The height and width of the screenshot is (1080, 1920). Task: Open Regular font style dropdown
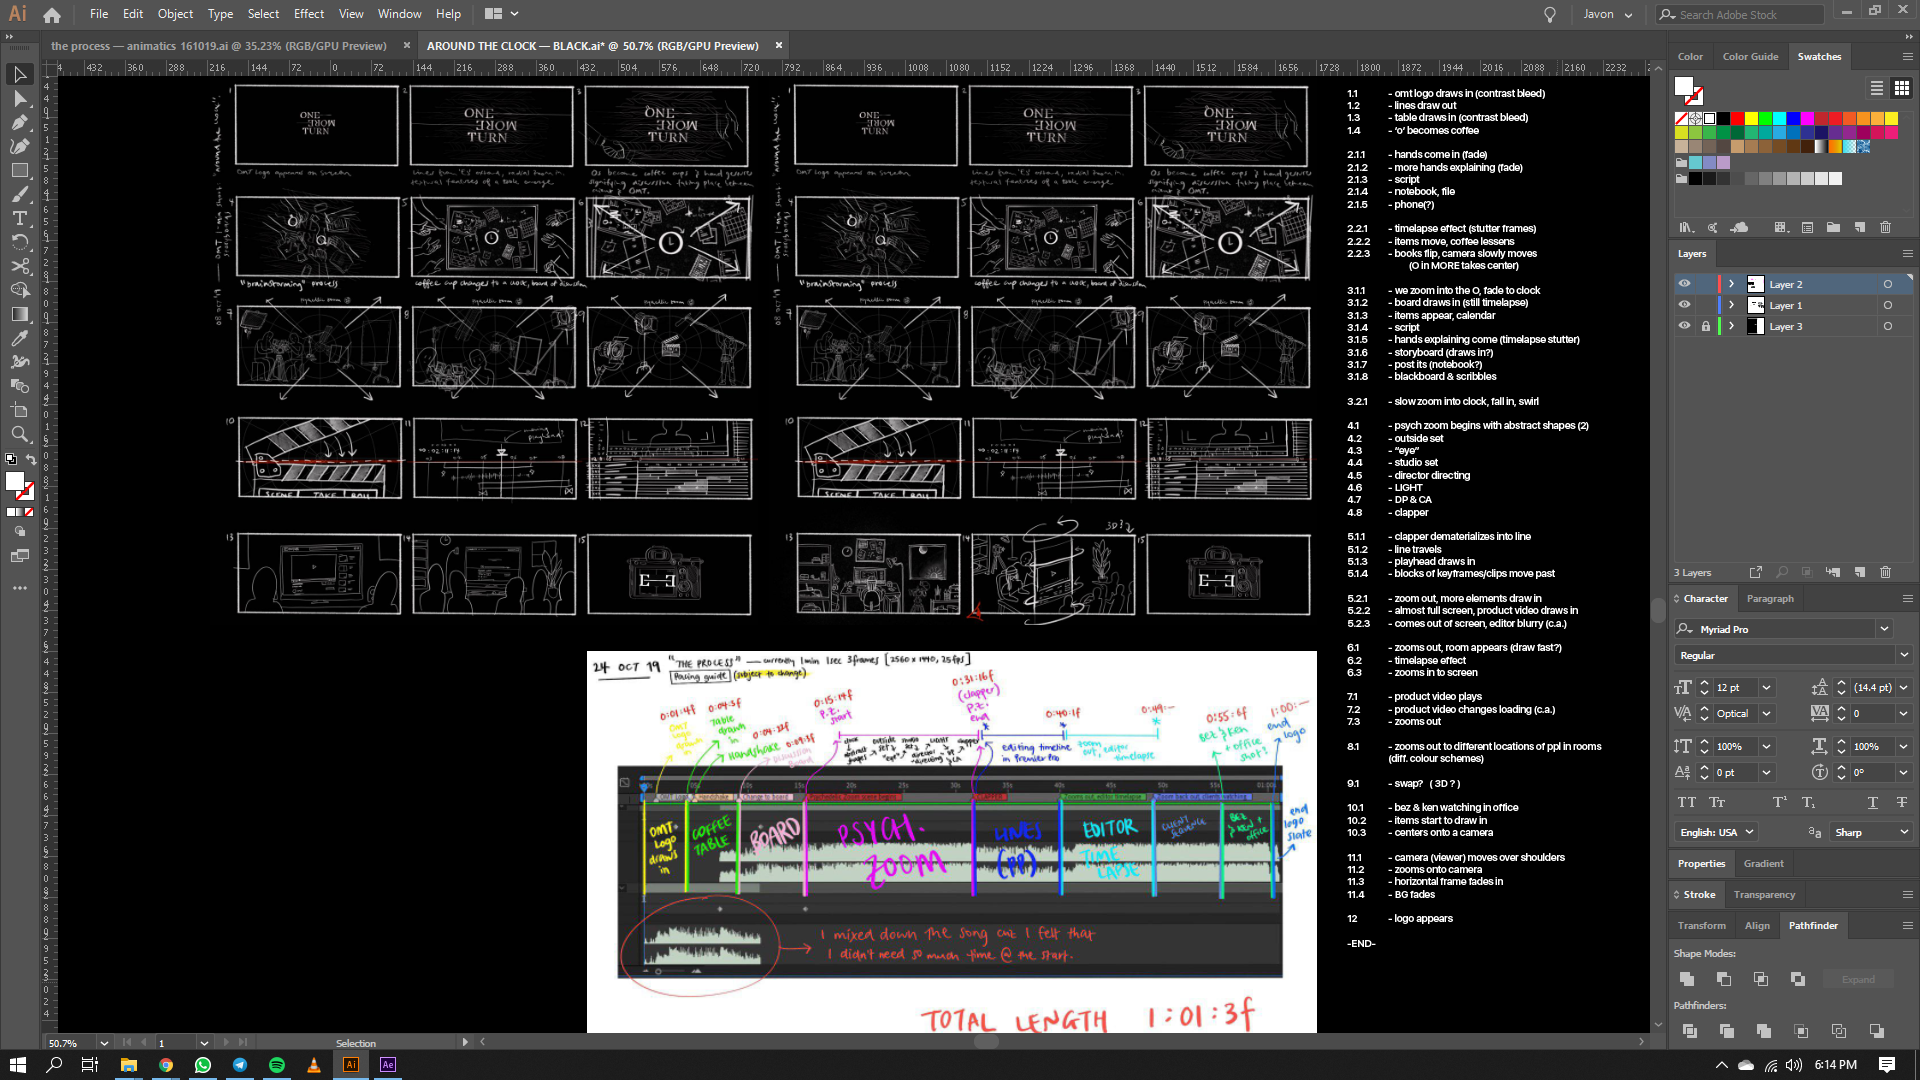1904,655
